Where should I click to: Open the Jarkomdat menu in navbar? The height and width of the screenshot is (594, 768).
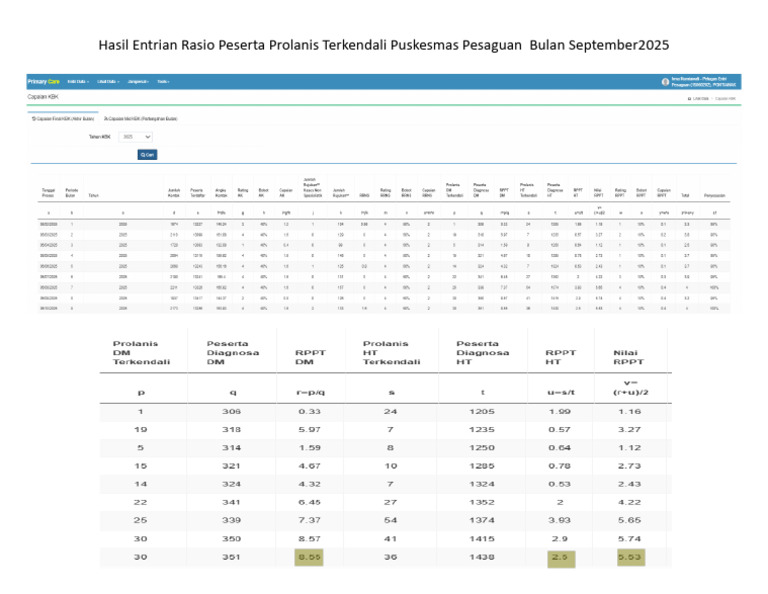tap(138, 82)
